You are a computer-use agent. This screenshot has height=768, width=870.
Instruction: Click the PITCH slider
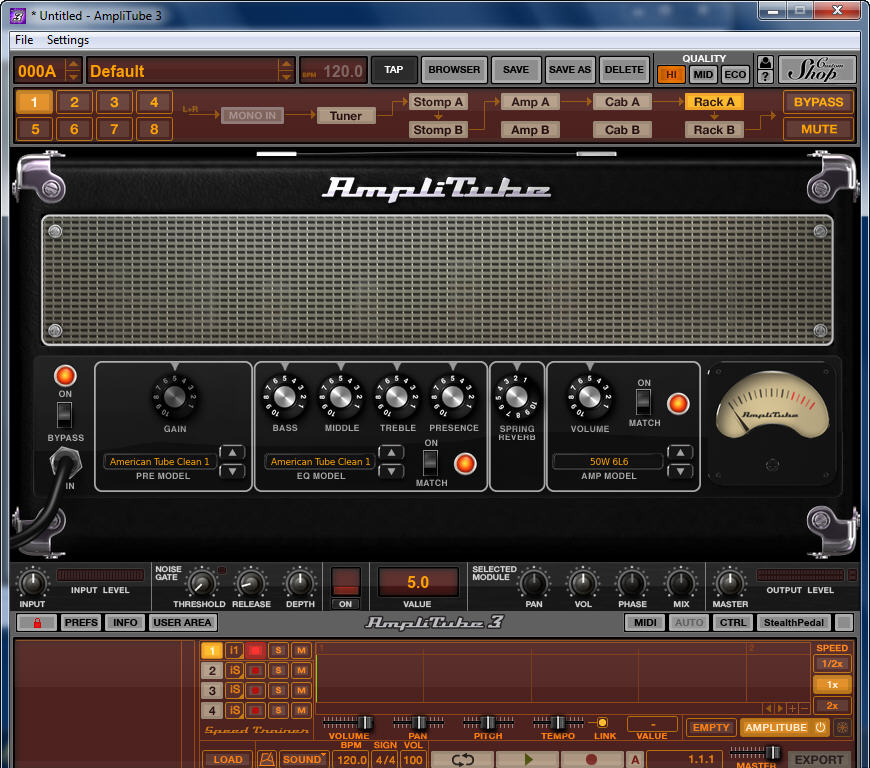coord(488,722)
